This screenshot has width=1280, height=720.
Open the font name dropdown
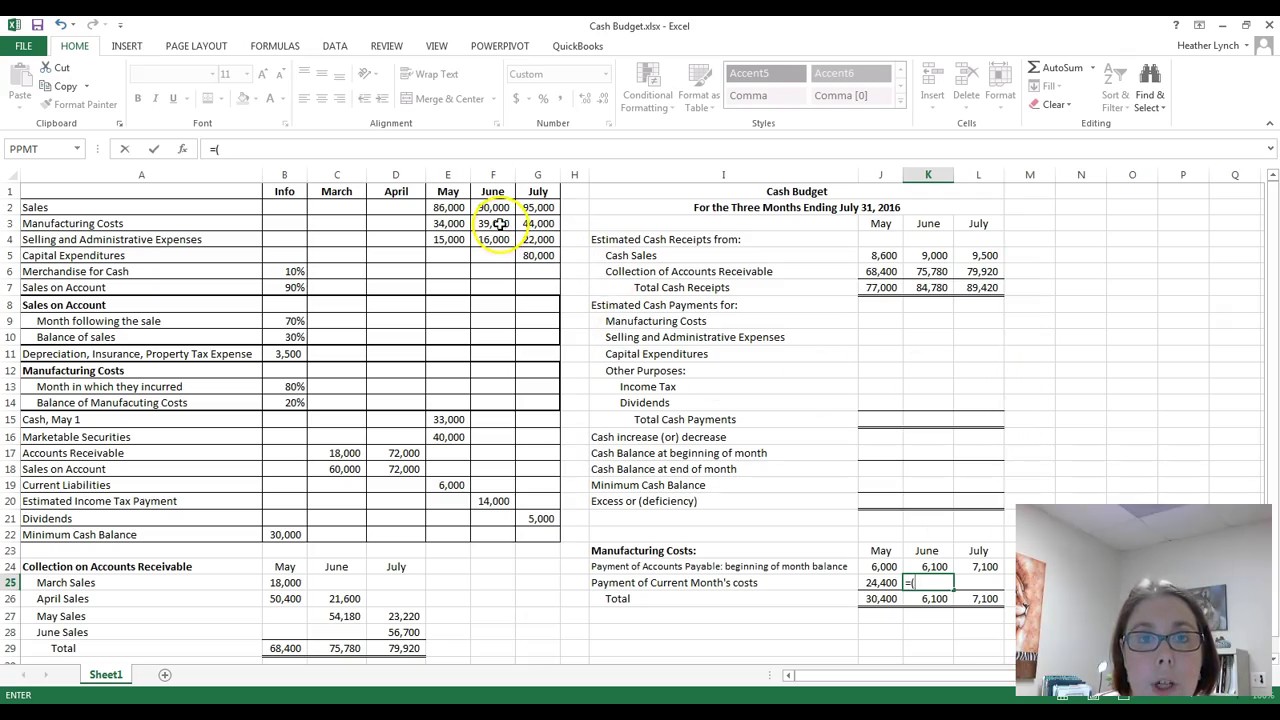(212, 74)
